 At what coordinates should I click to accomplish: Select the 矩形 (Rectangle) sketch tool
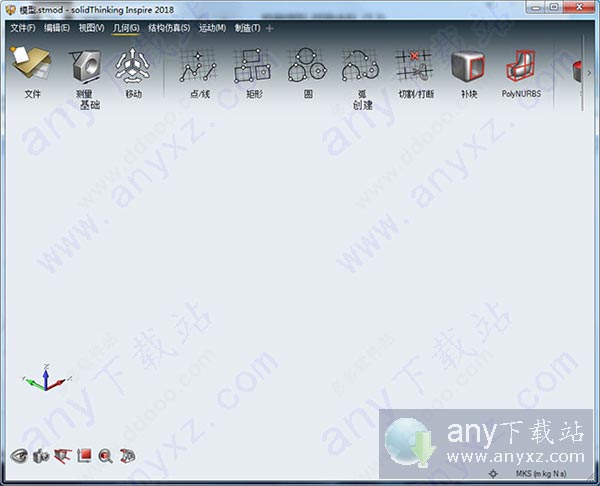coord(252,65)
